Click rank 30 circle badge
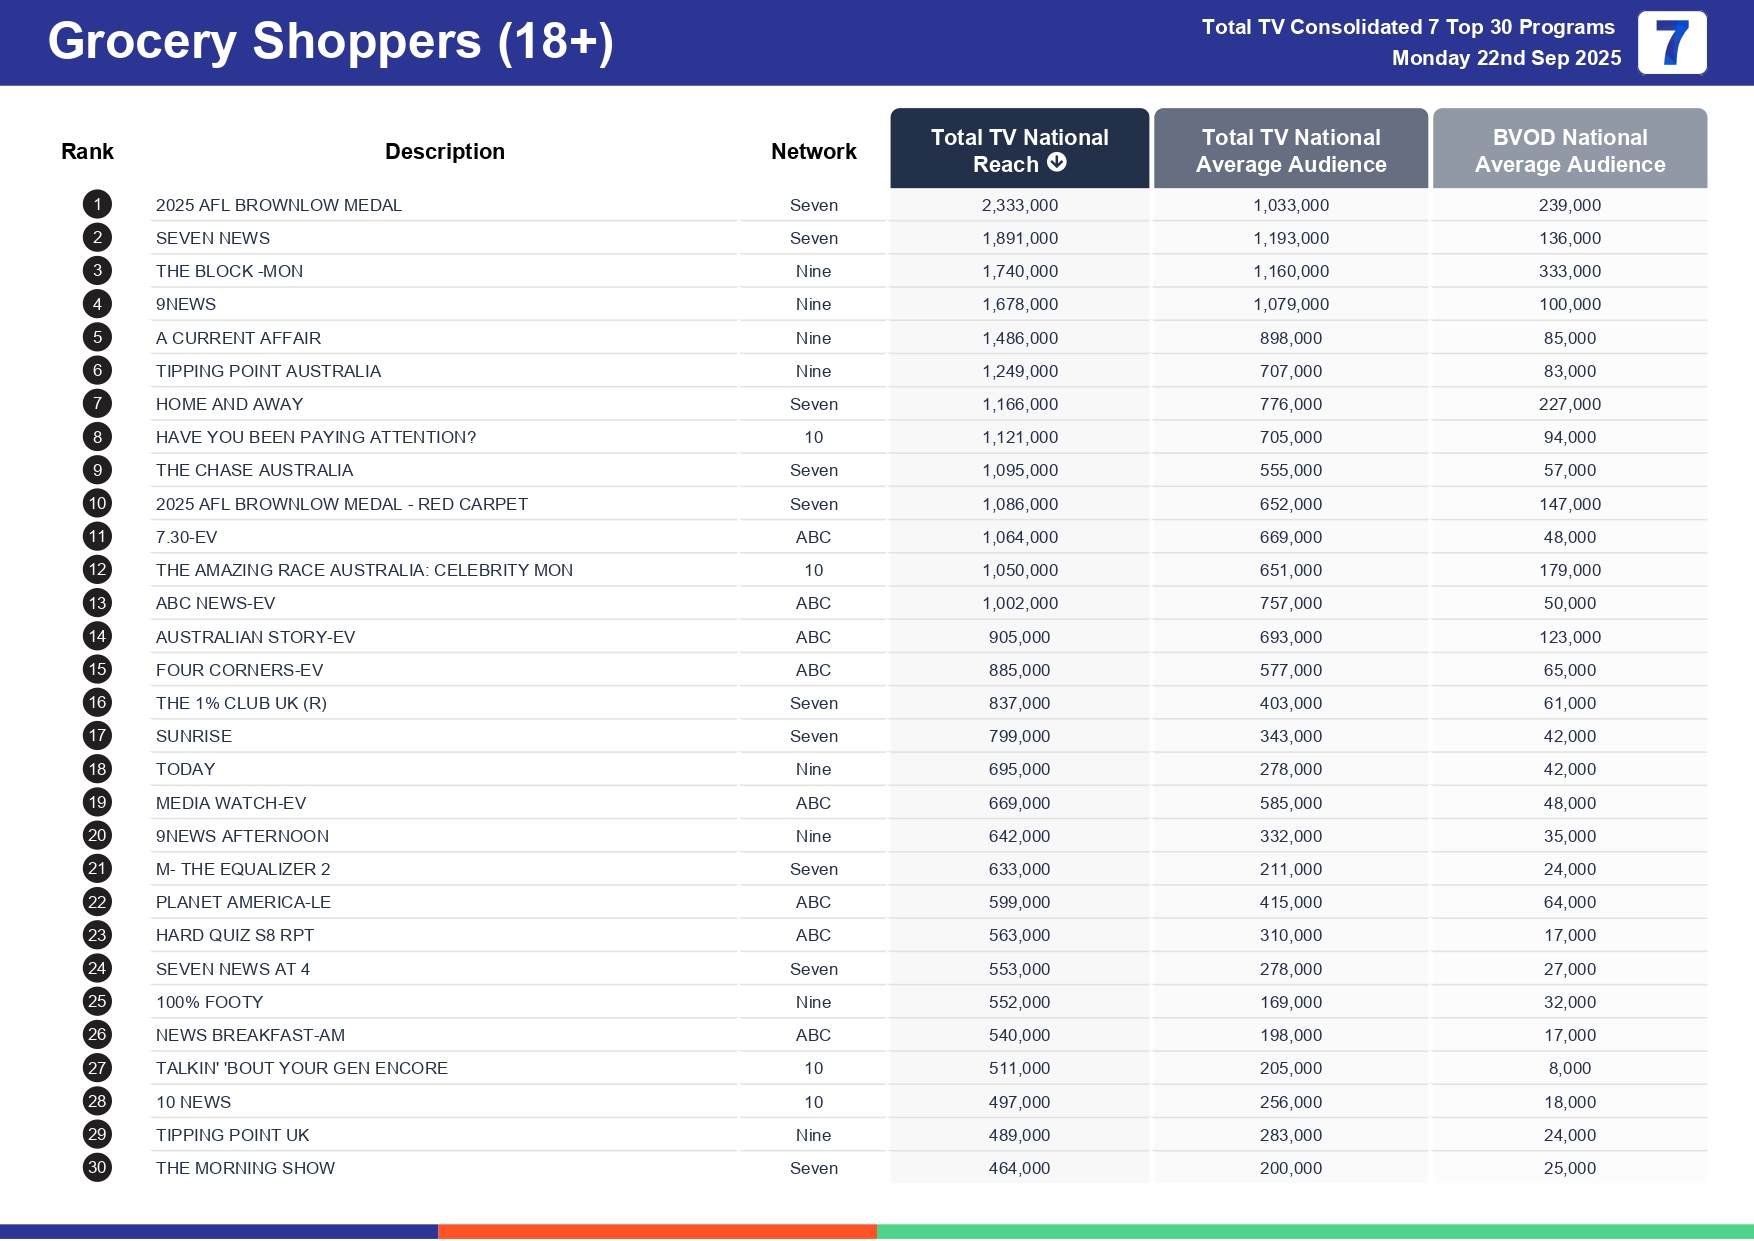This screenshot has height=1241, width=1754. click(97, 1167)
